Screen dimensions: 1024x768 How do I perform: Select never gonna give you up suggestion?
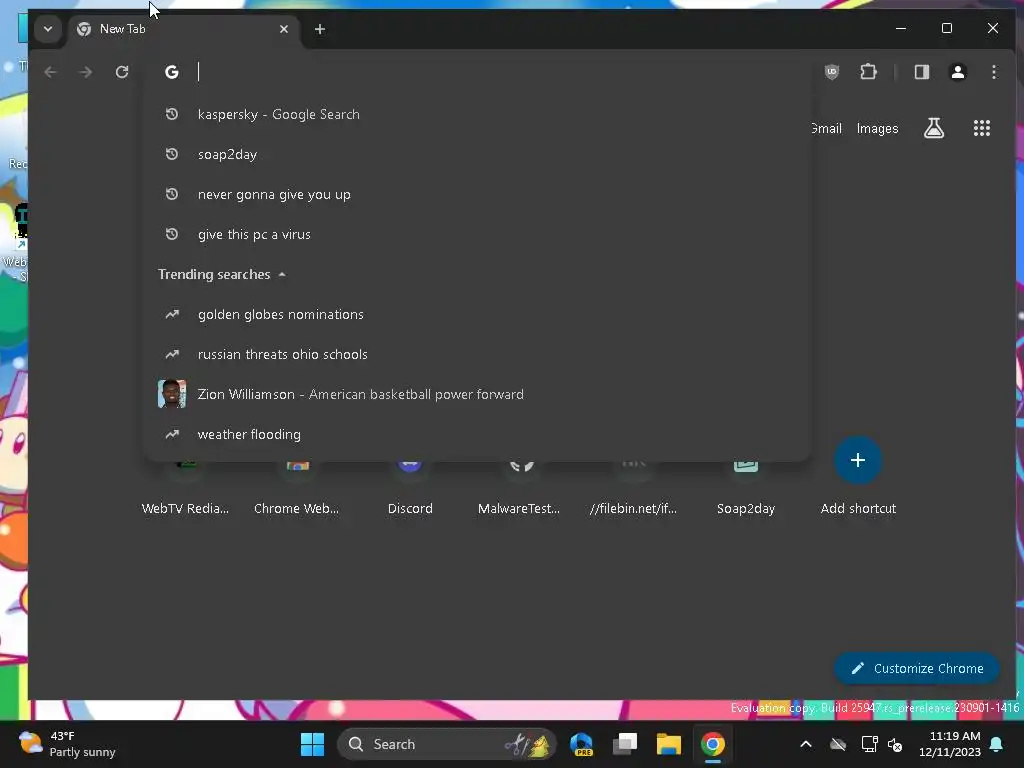click(477, 195)
